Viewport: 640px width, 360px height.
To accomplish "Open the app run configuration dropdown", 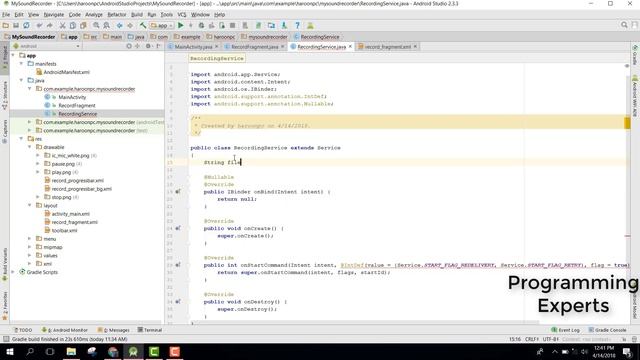I will point(162,25).
